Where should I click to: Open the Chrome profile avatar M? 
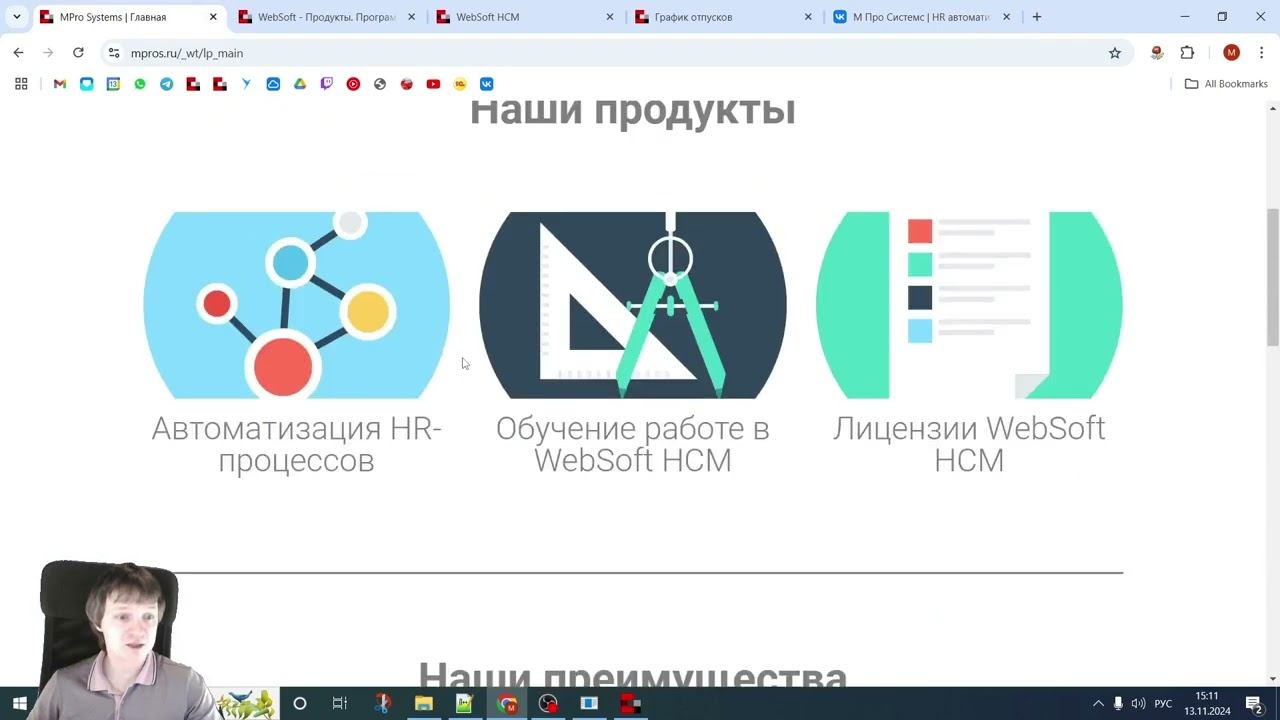click(1231, 53)
